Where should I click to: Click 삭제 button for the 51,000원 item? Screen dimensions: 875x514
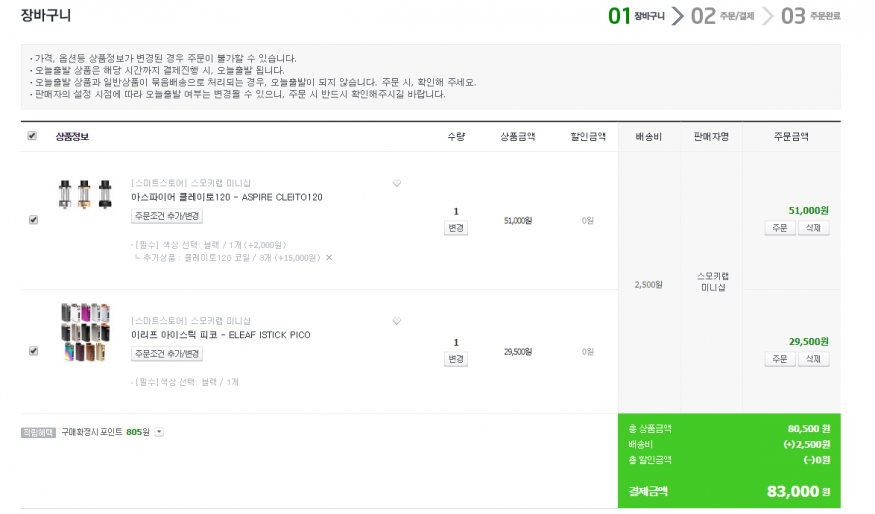coord(813,228)
